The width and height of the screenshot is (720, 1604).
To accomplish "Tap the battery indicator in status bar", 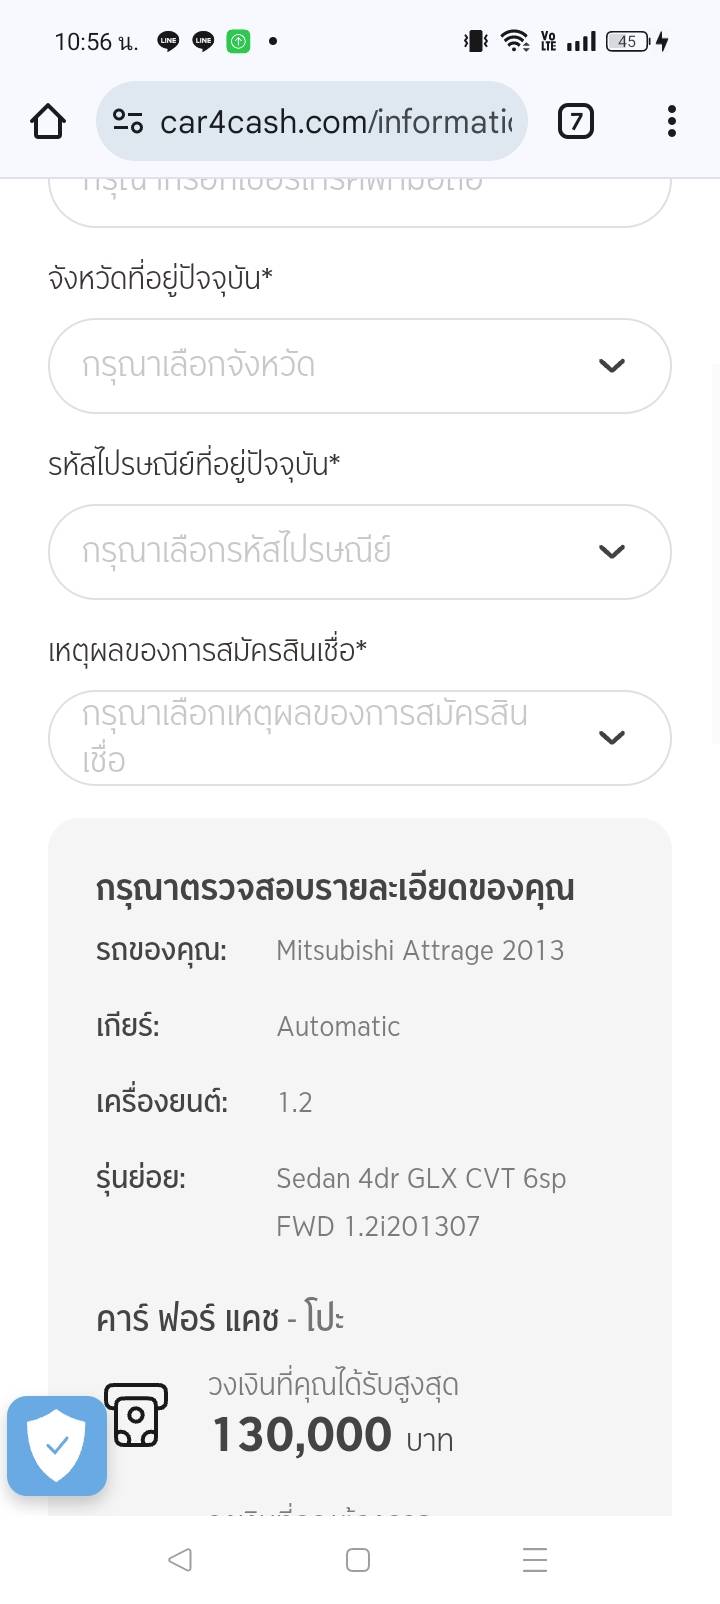I will coord(628,41).
